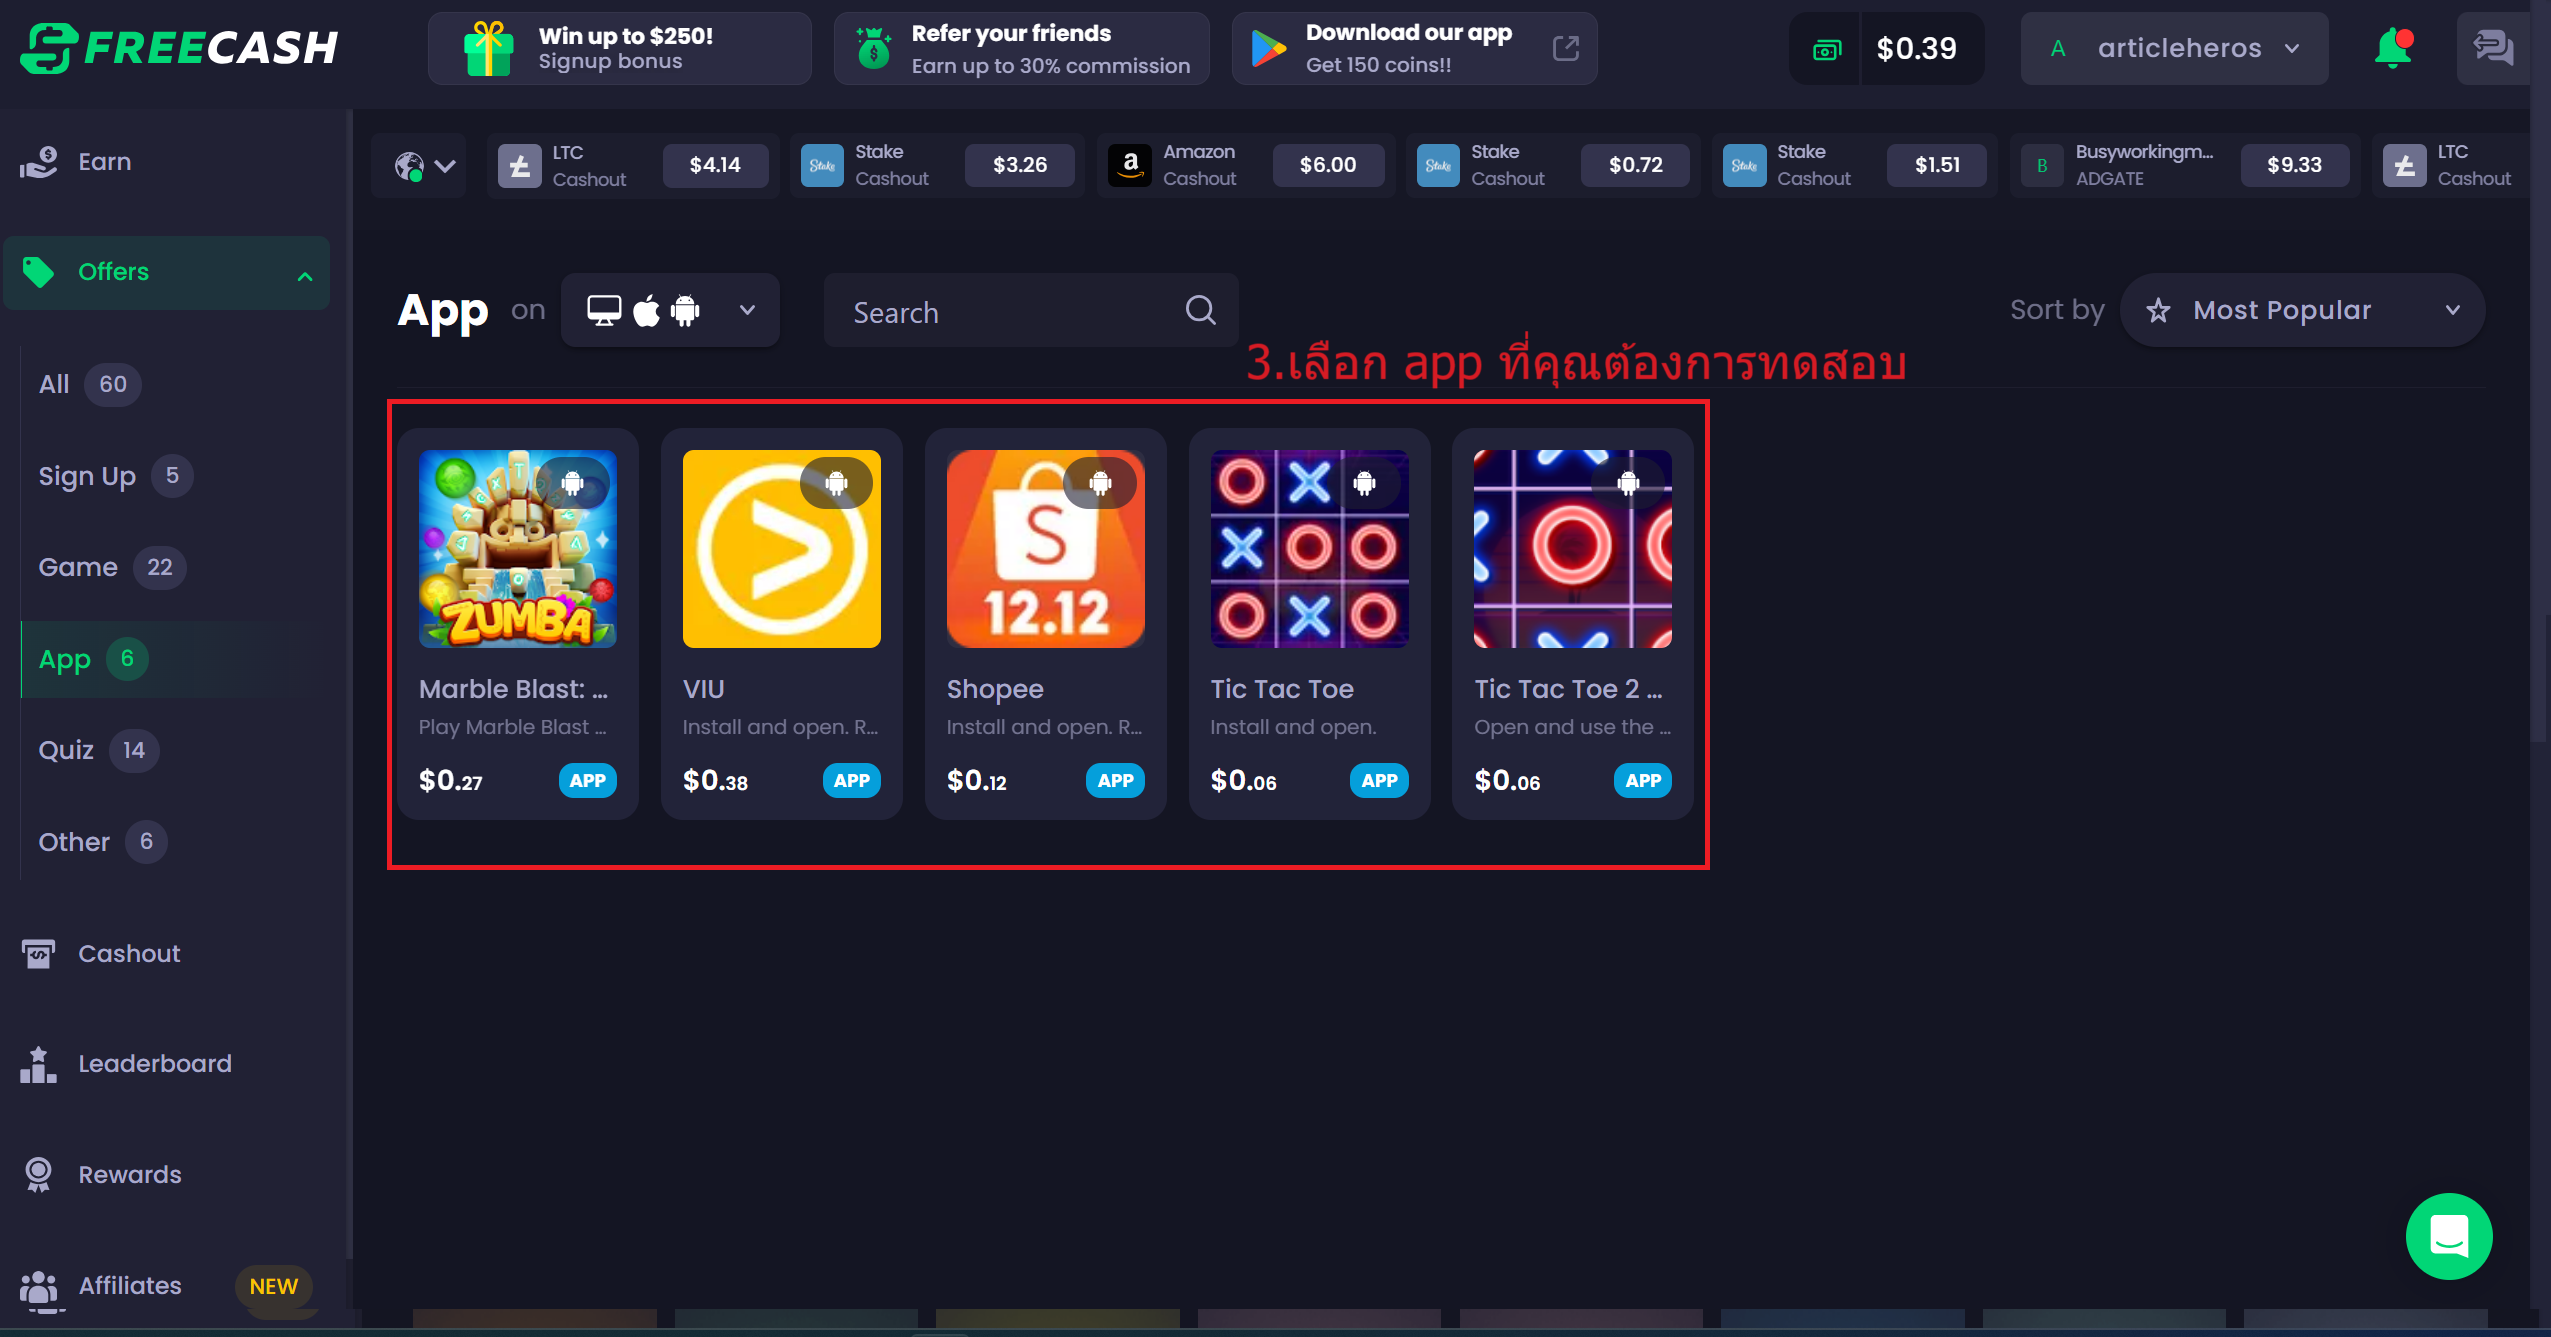Screen dimensions: 2551x1337
Task: Click the Download our app banner
Action: pos(1414,48)
